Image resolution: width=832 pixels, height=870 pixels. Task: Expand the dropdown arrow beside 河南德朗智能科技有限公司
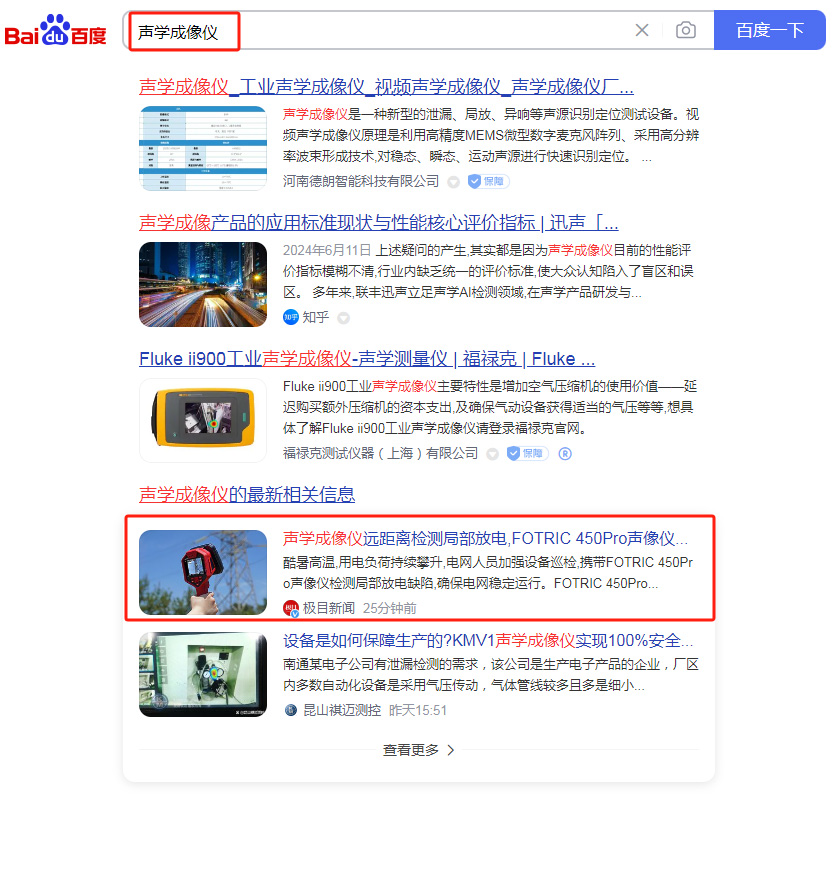[x=453, y=182]
